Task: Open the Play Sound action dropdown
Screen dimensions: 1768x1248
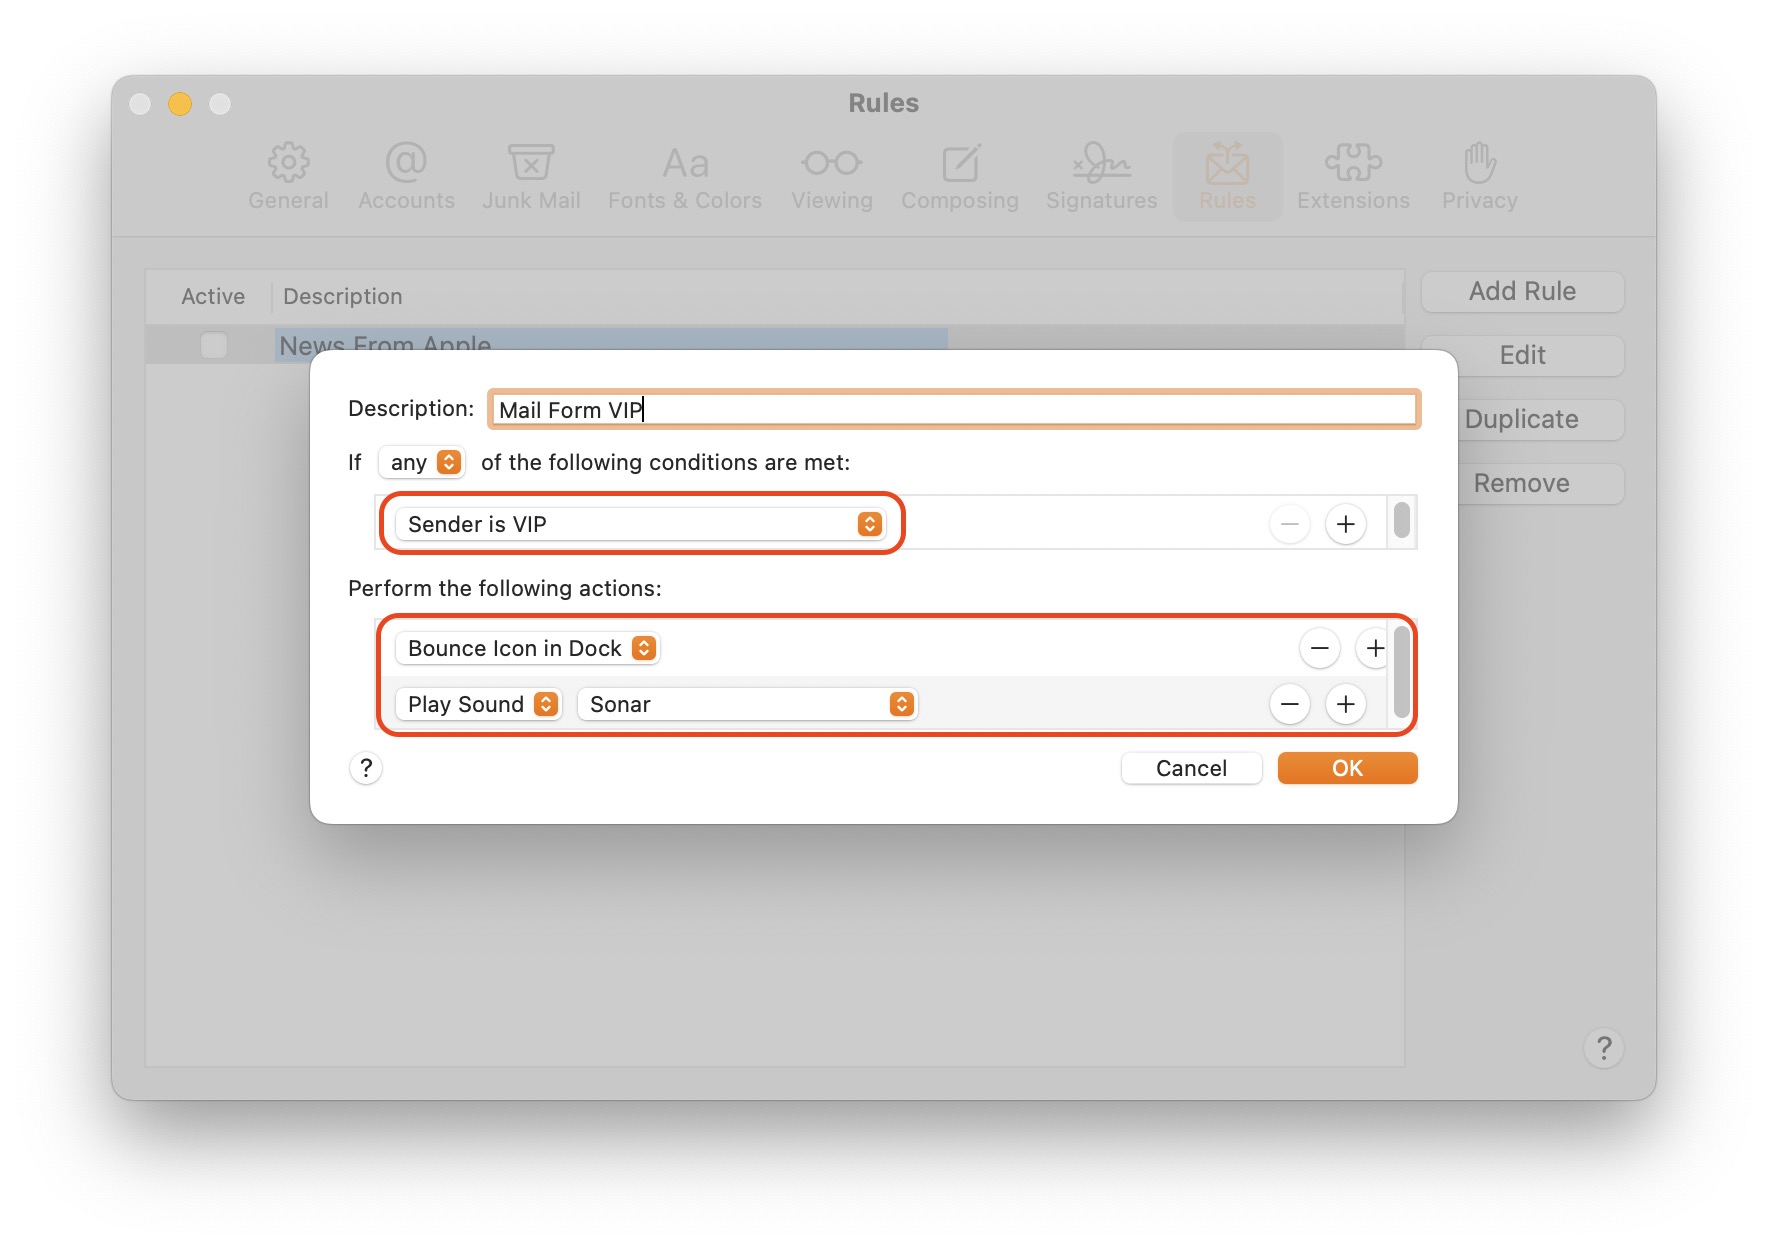Action: [x=479, y=704]
